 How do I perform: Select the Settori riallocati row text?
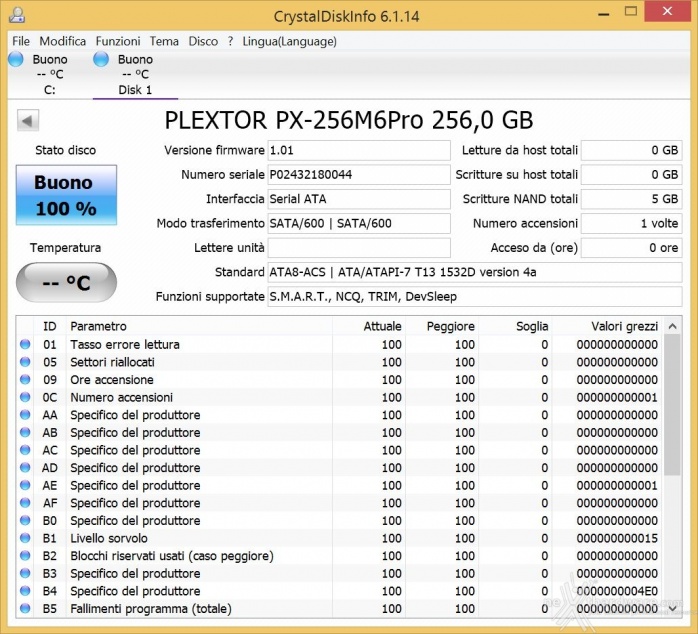click(113, 362)
